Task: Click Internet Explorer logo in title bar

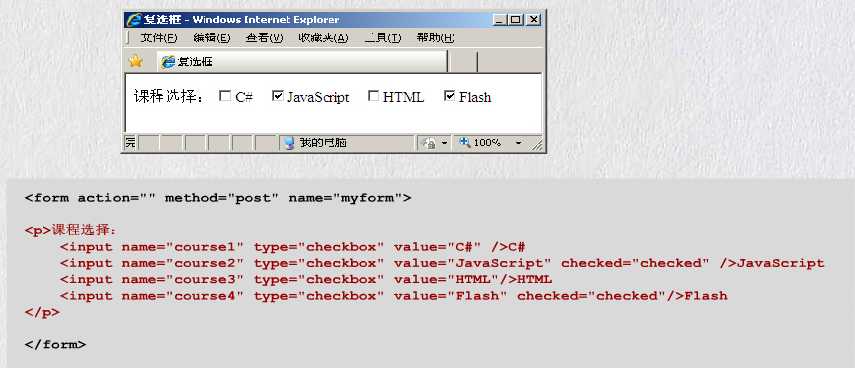Action: pyautogui.click(x=133, y=20)
